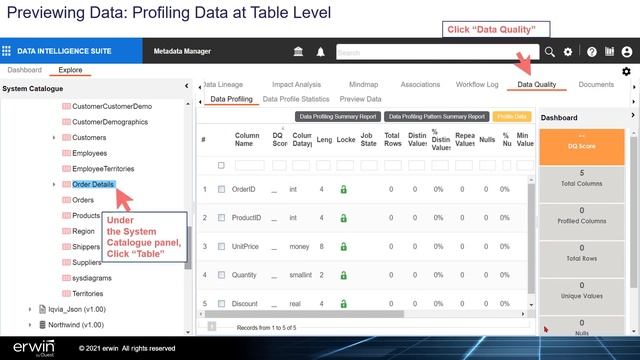640x360 pixels.
Task: Focus the Column Name filter field
Action: [x=249, y=165]
